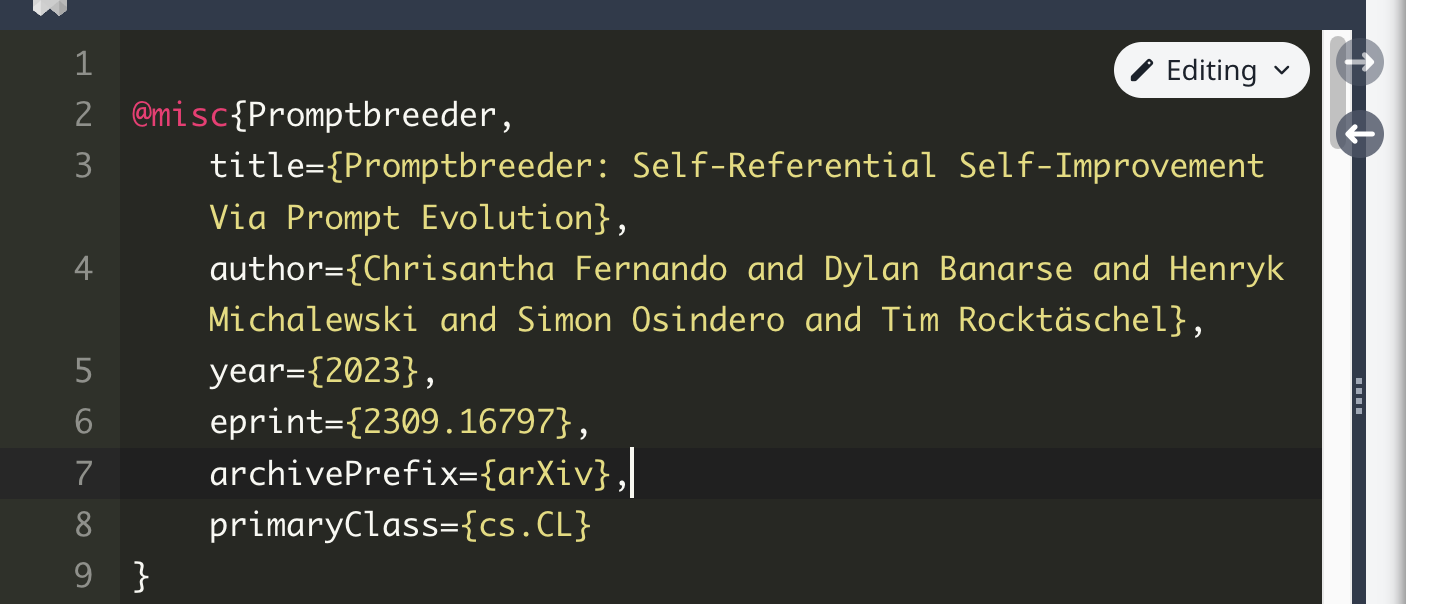Click the partially visible icon at the top left
This screenshot has height=604, width=1440.
click(x=49, y=8)
